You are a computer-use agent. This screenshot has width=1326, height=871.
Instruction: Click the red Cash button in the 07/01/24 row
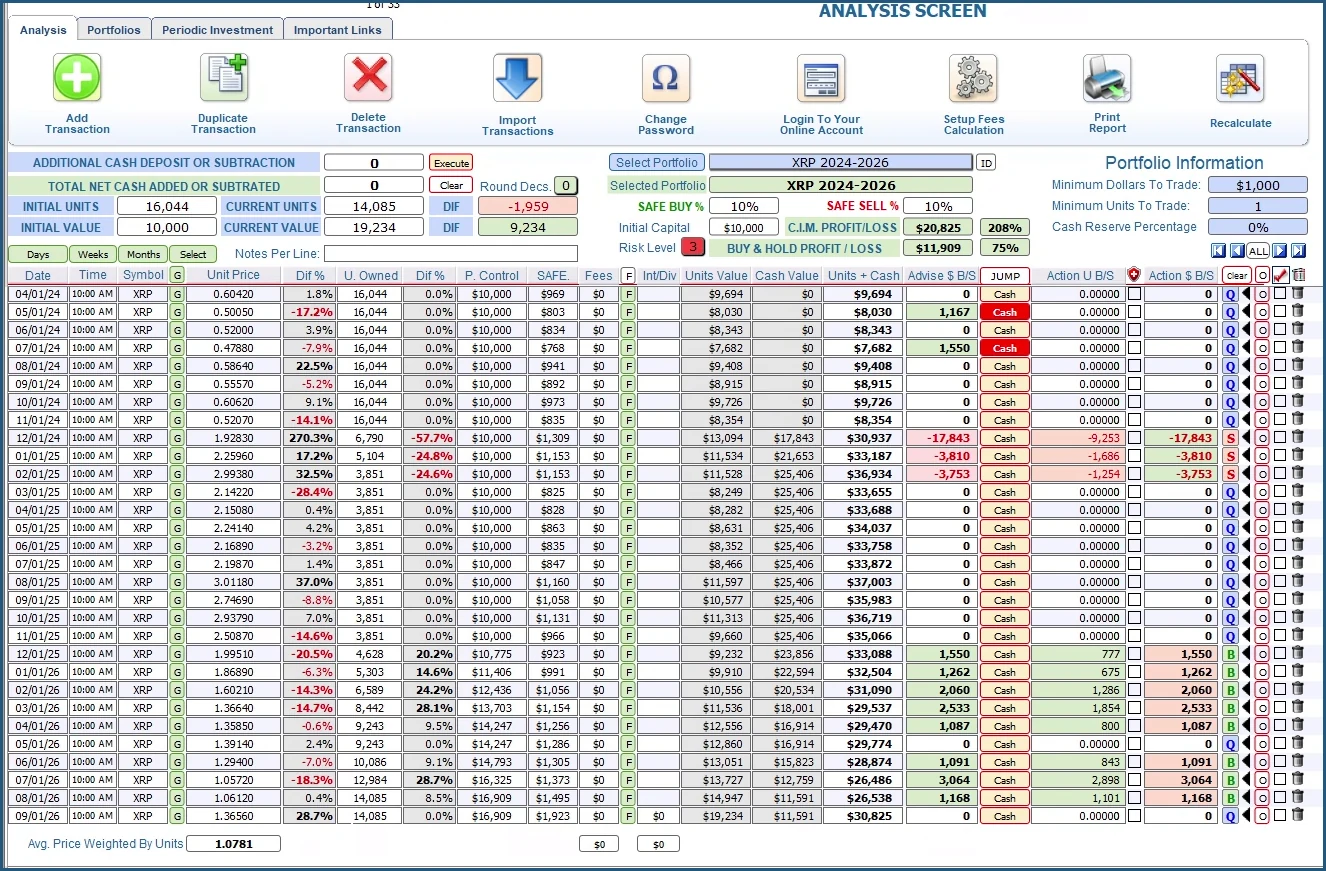tap(1005, 348)
